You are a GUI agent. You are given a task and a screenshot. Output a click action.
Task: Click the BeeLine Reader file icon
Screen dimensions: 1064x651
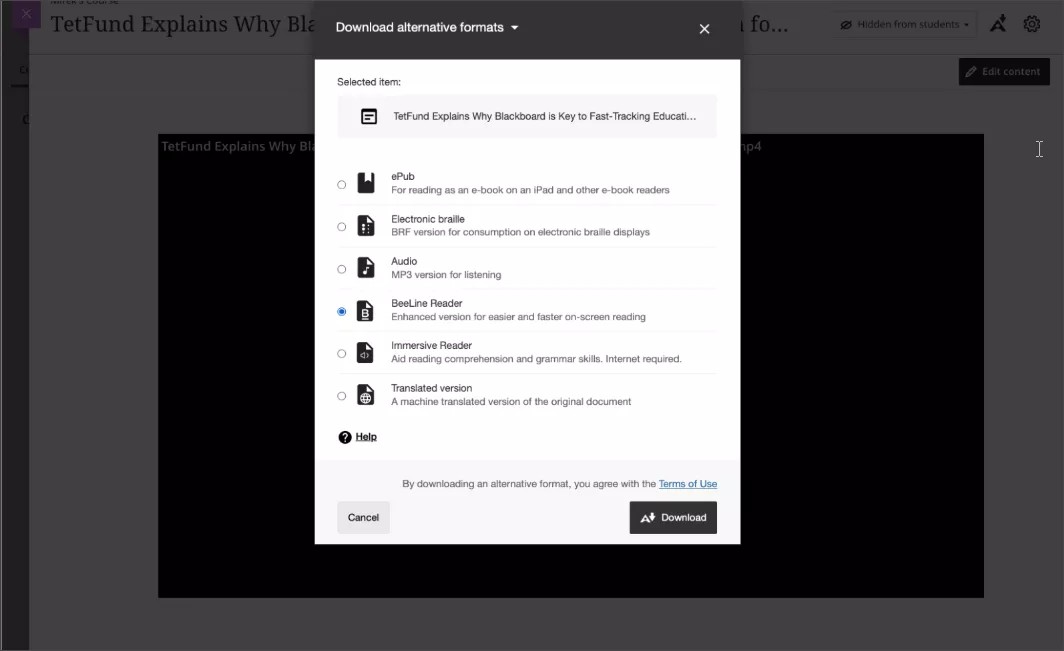click(x=366, y=311)
